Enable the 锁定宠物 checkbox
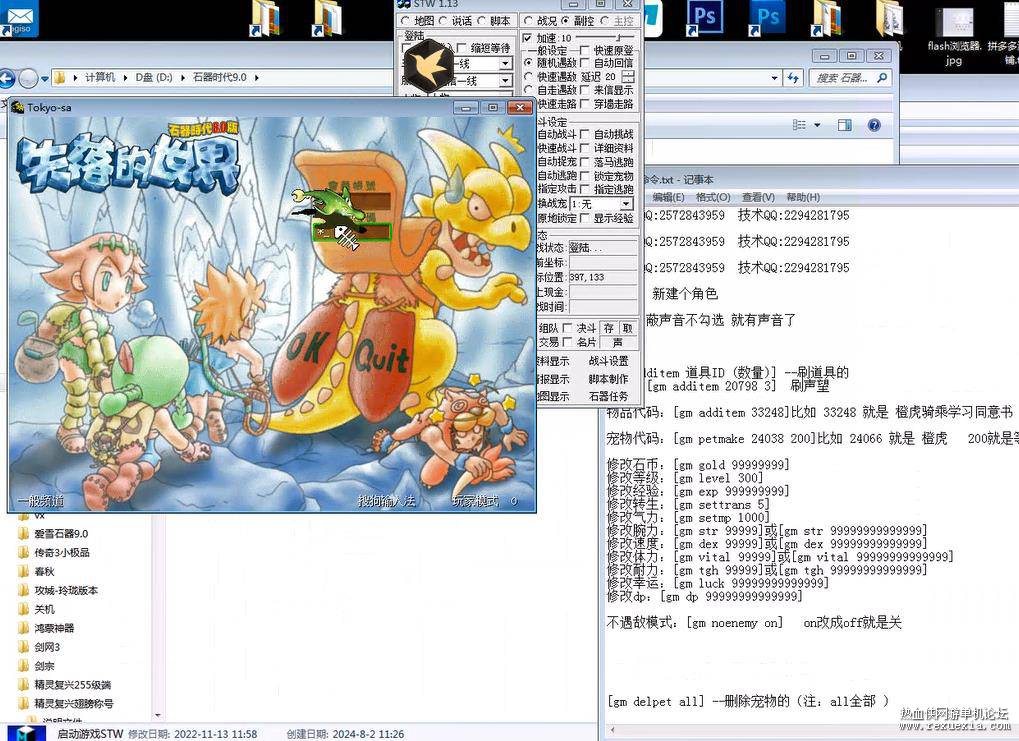 point(584,176)
